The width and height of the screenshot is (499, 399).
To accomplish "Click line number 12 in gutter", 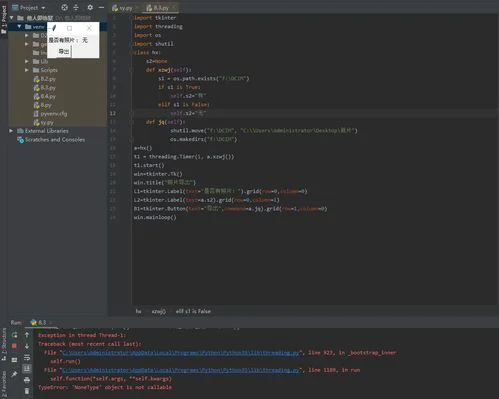I will [x=113, y=113].
